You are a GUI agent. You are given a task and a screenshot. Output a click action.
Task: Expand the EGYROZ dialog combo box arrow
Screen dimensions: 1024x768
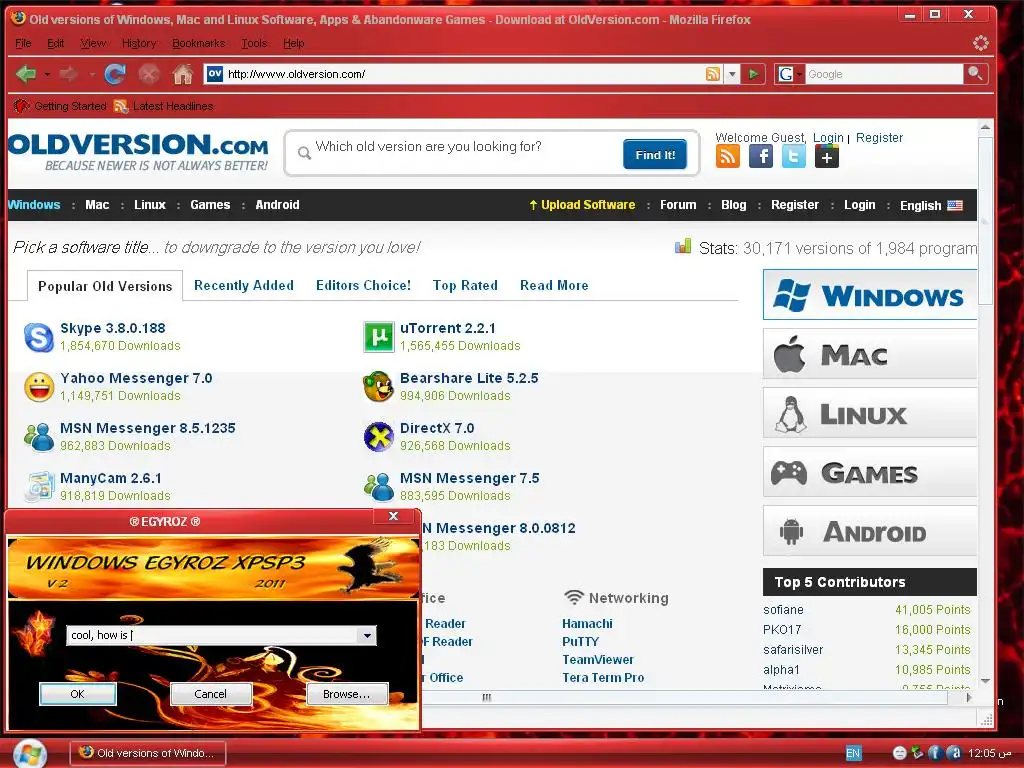[x=367, y=635]
